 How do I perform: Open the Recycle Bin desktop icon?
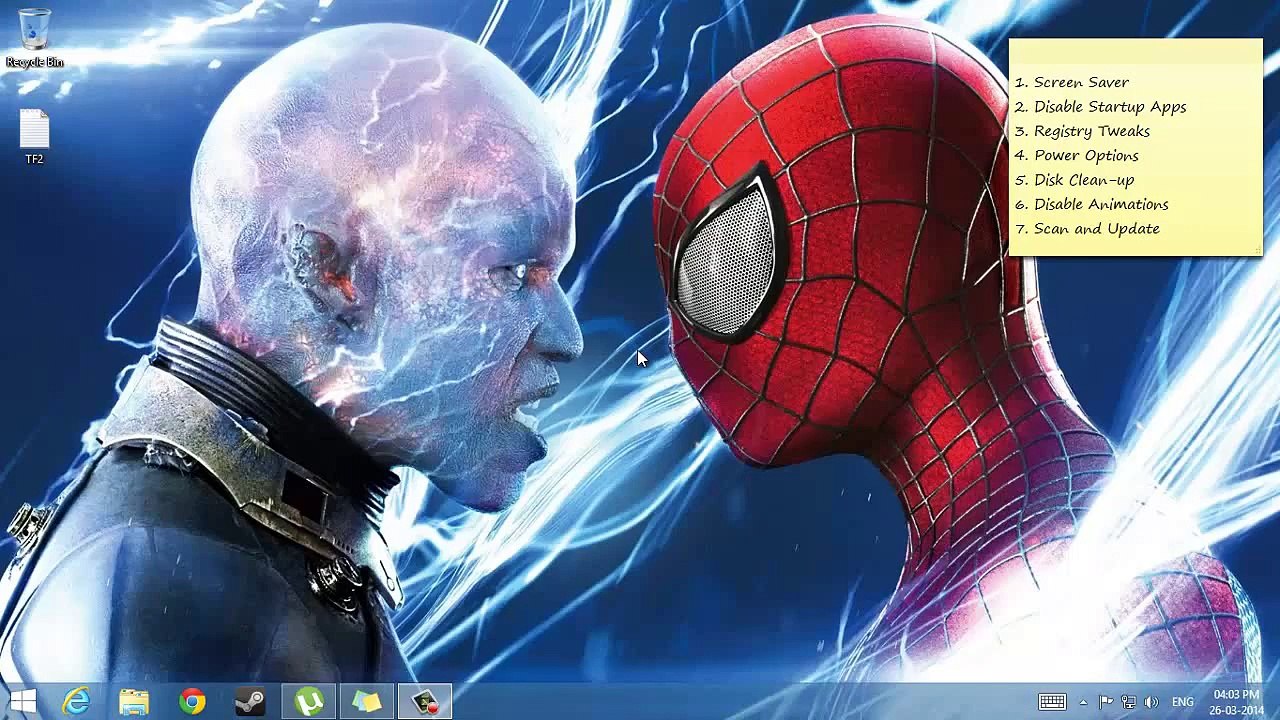click(34, 38)
